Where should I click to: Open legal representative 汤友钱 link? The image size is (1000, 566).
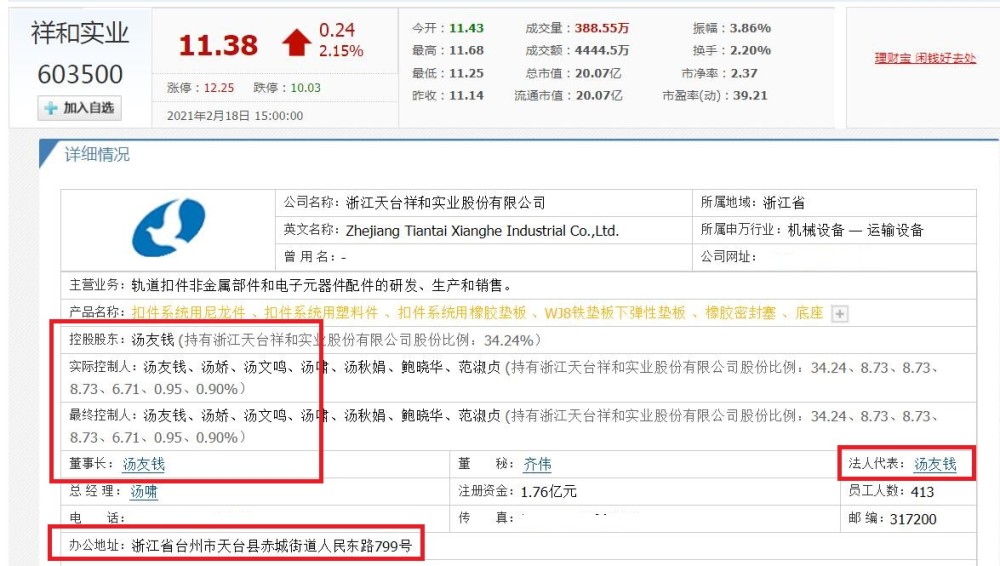[x=935, y=464]
